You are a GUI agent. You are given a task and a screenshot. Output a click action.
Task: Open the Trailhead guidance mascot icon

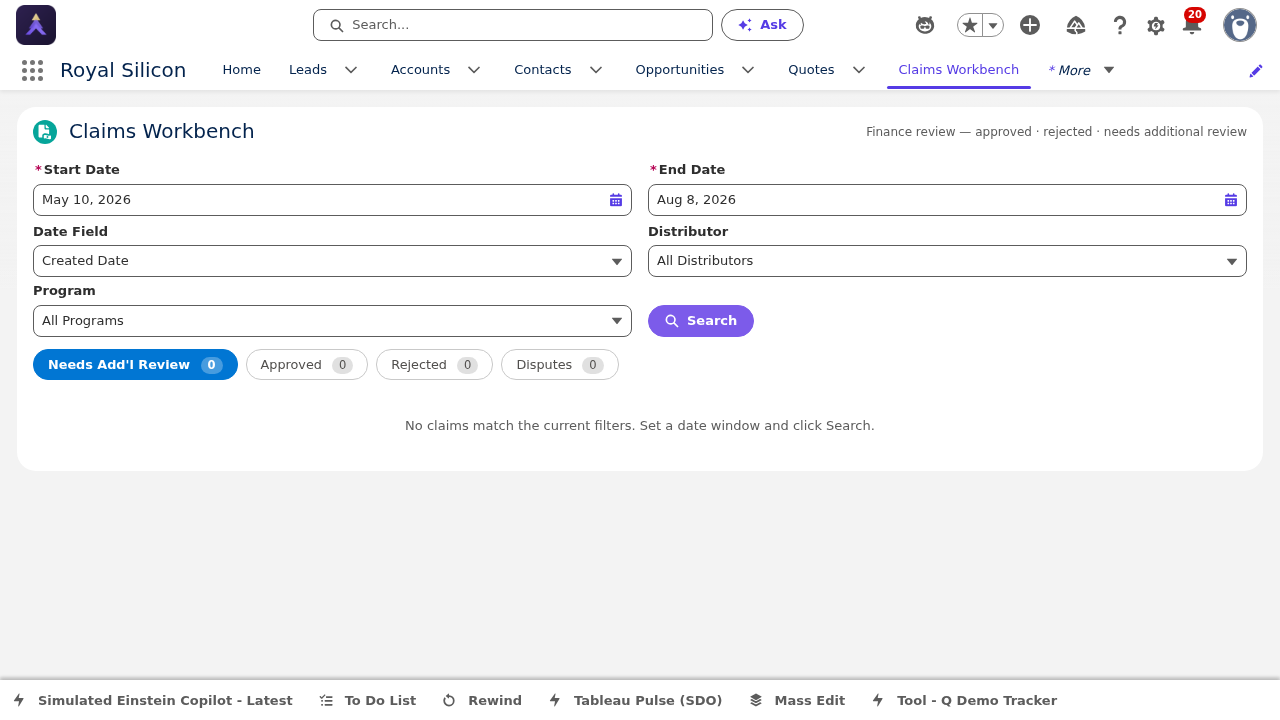pos(925,25)
